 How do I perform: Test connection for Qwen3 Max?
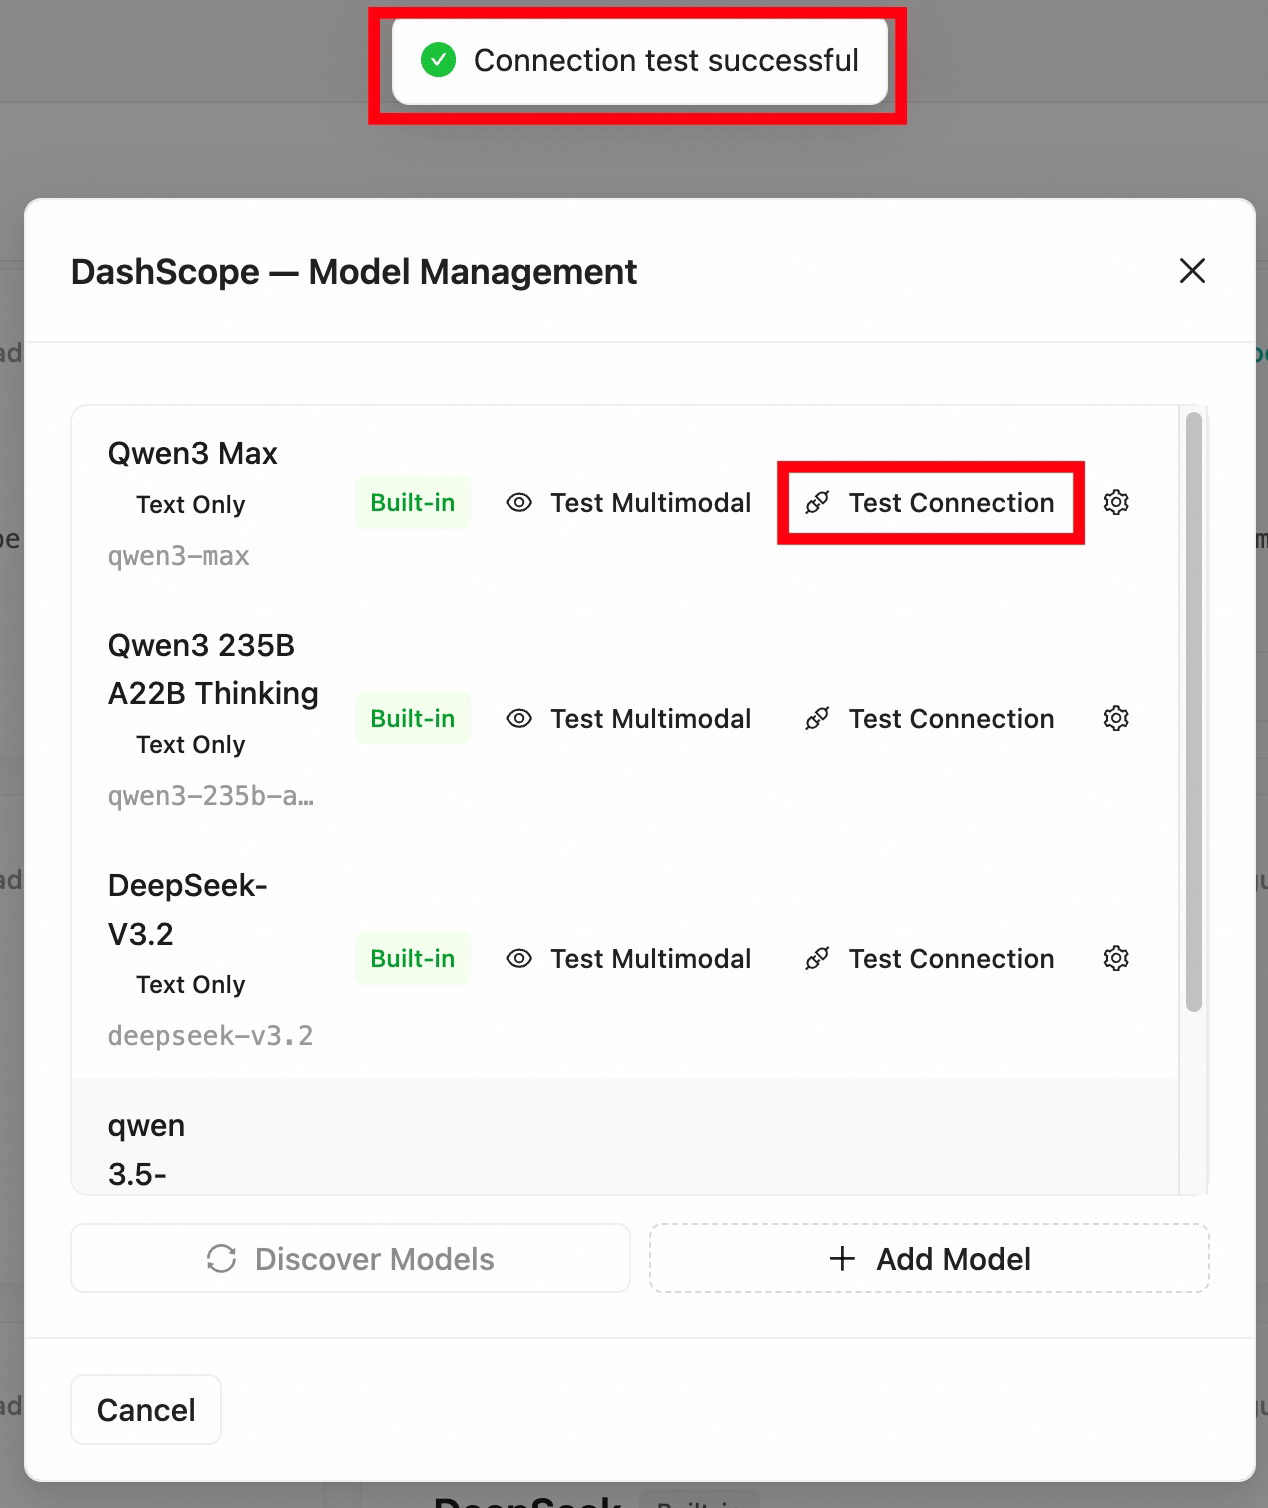point(930,502)
